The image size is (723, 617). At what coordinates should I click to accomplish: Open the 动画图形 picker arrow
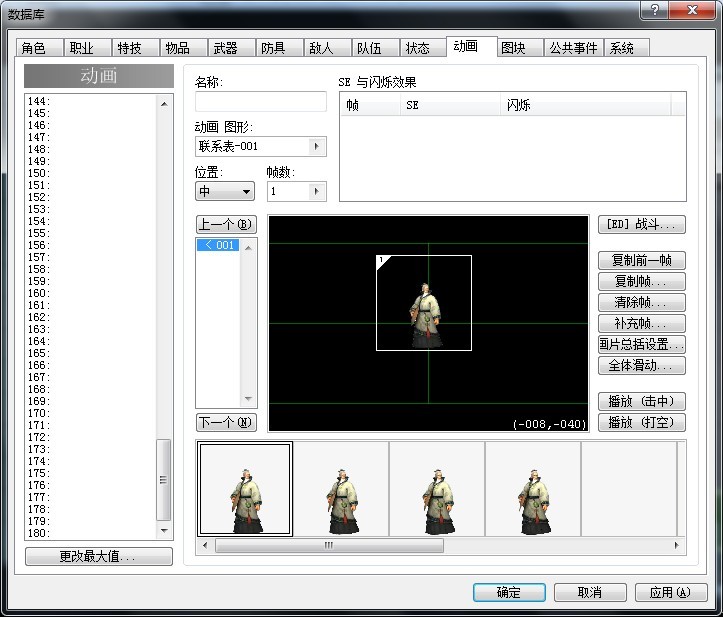317,147
